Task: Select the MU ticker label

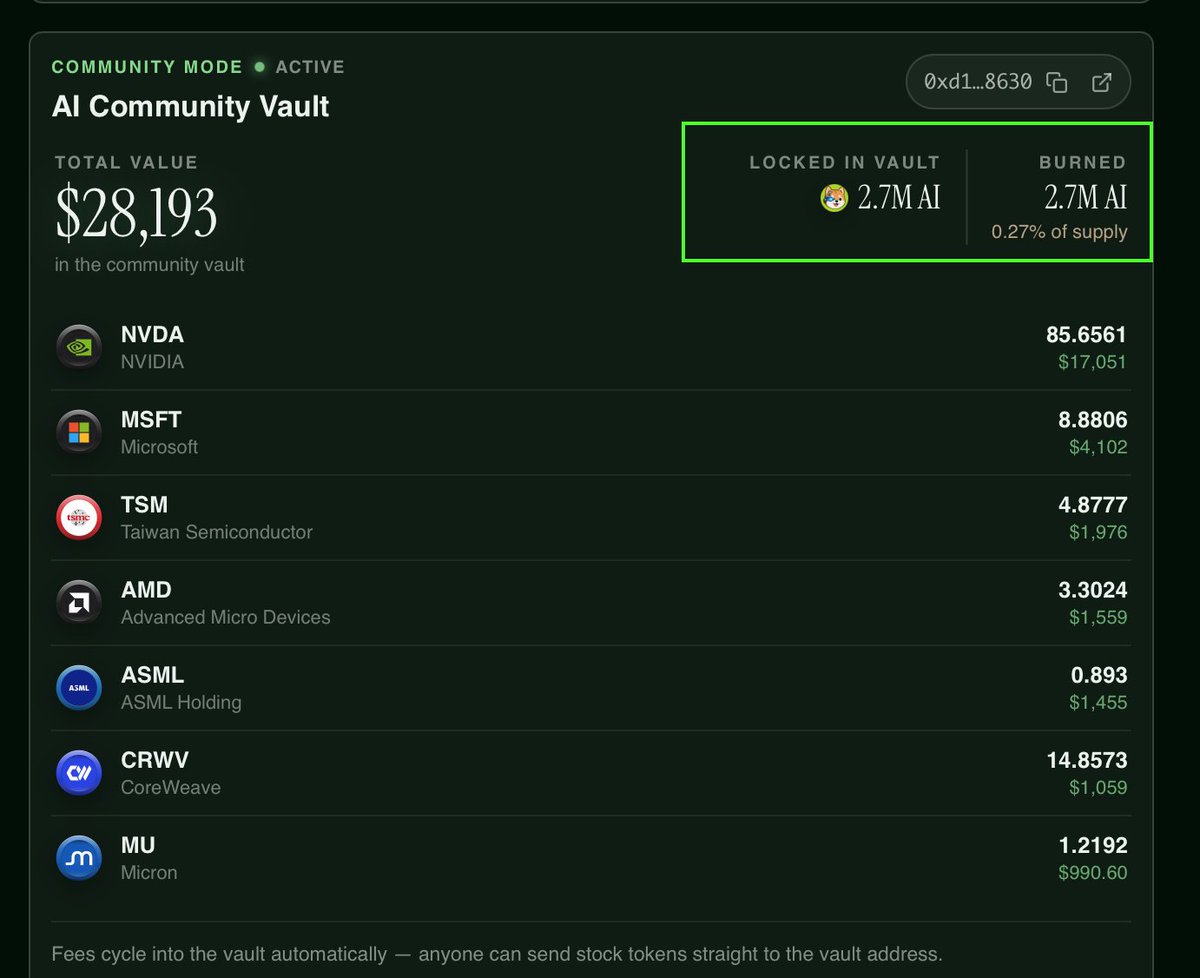Action: click(138, 845)
